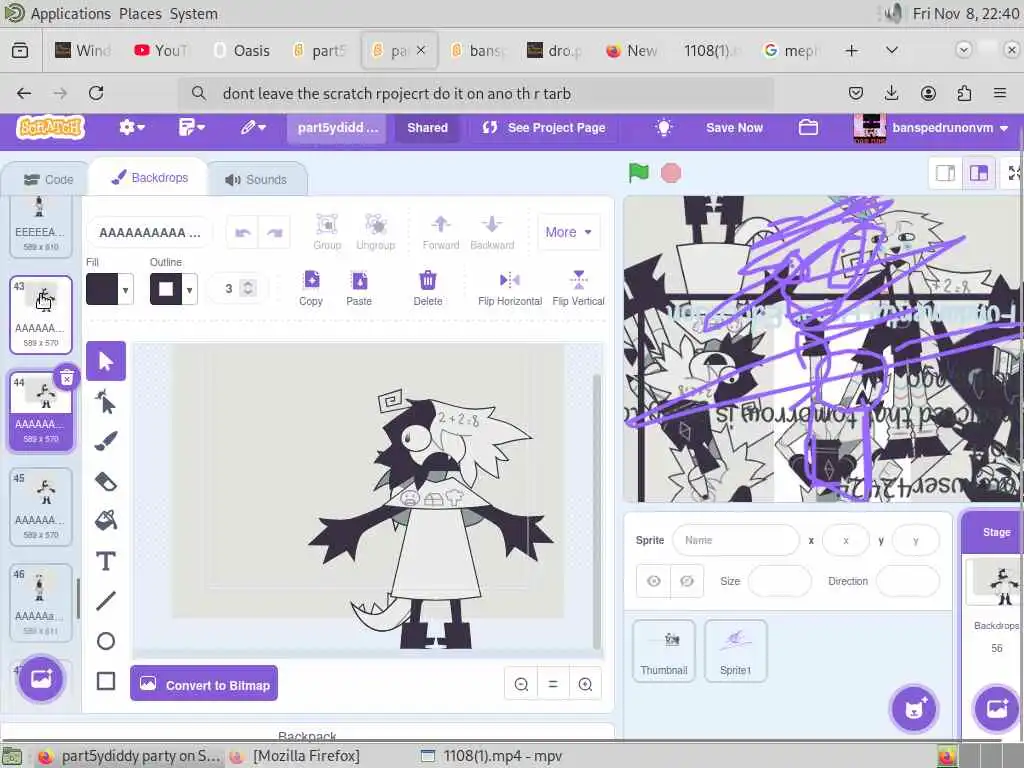
Task: Select the Reshape tool
Action: (x=106, y=402)
